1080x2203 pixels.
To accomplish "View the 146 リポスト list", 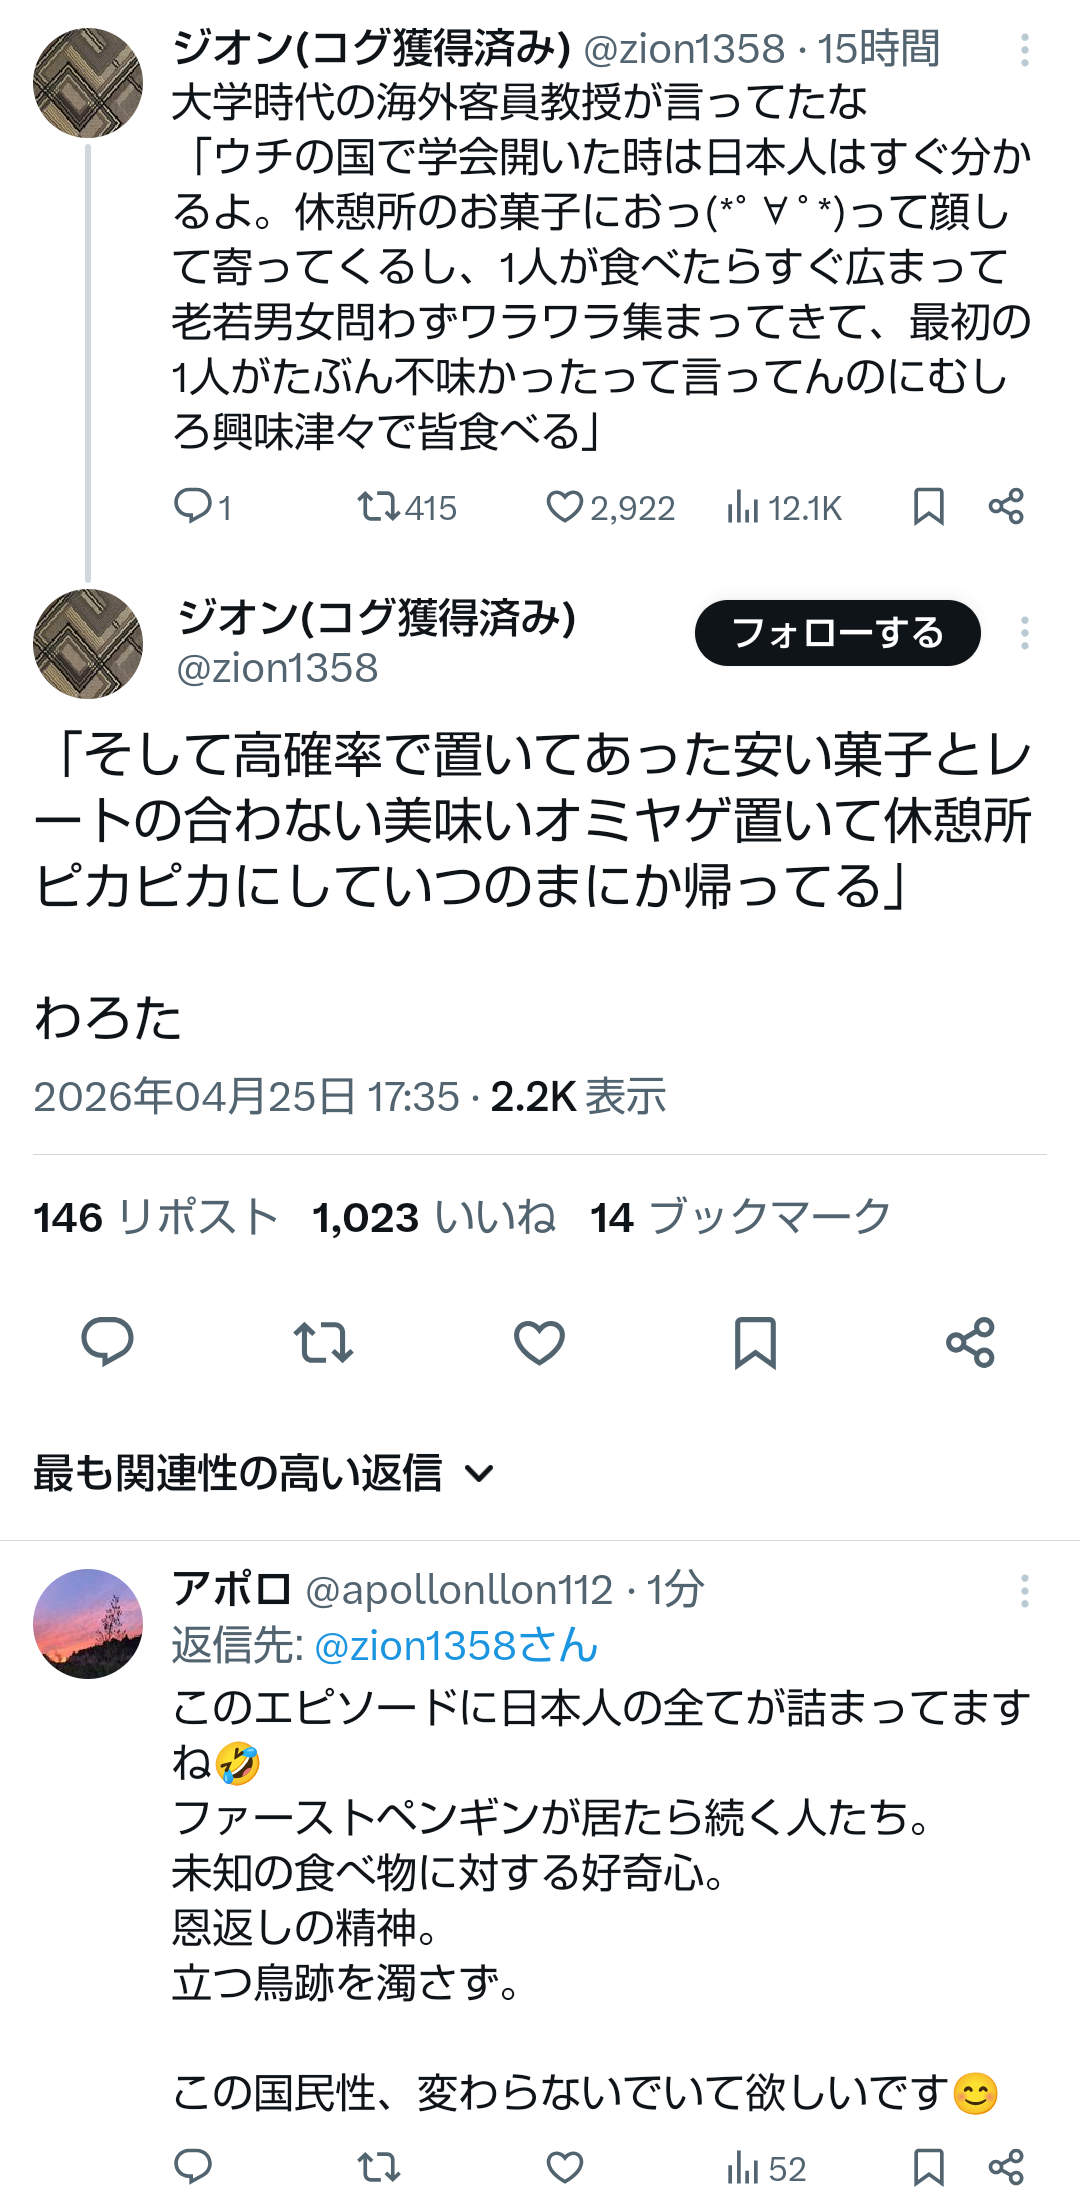I will (x=156, y=1217).
